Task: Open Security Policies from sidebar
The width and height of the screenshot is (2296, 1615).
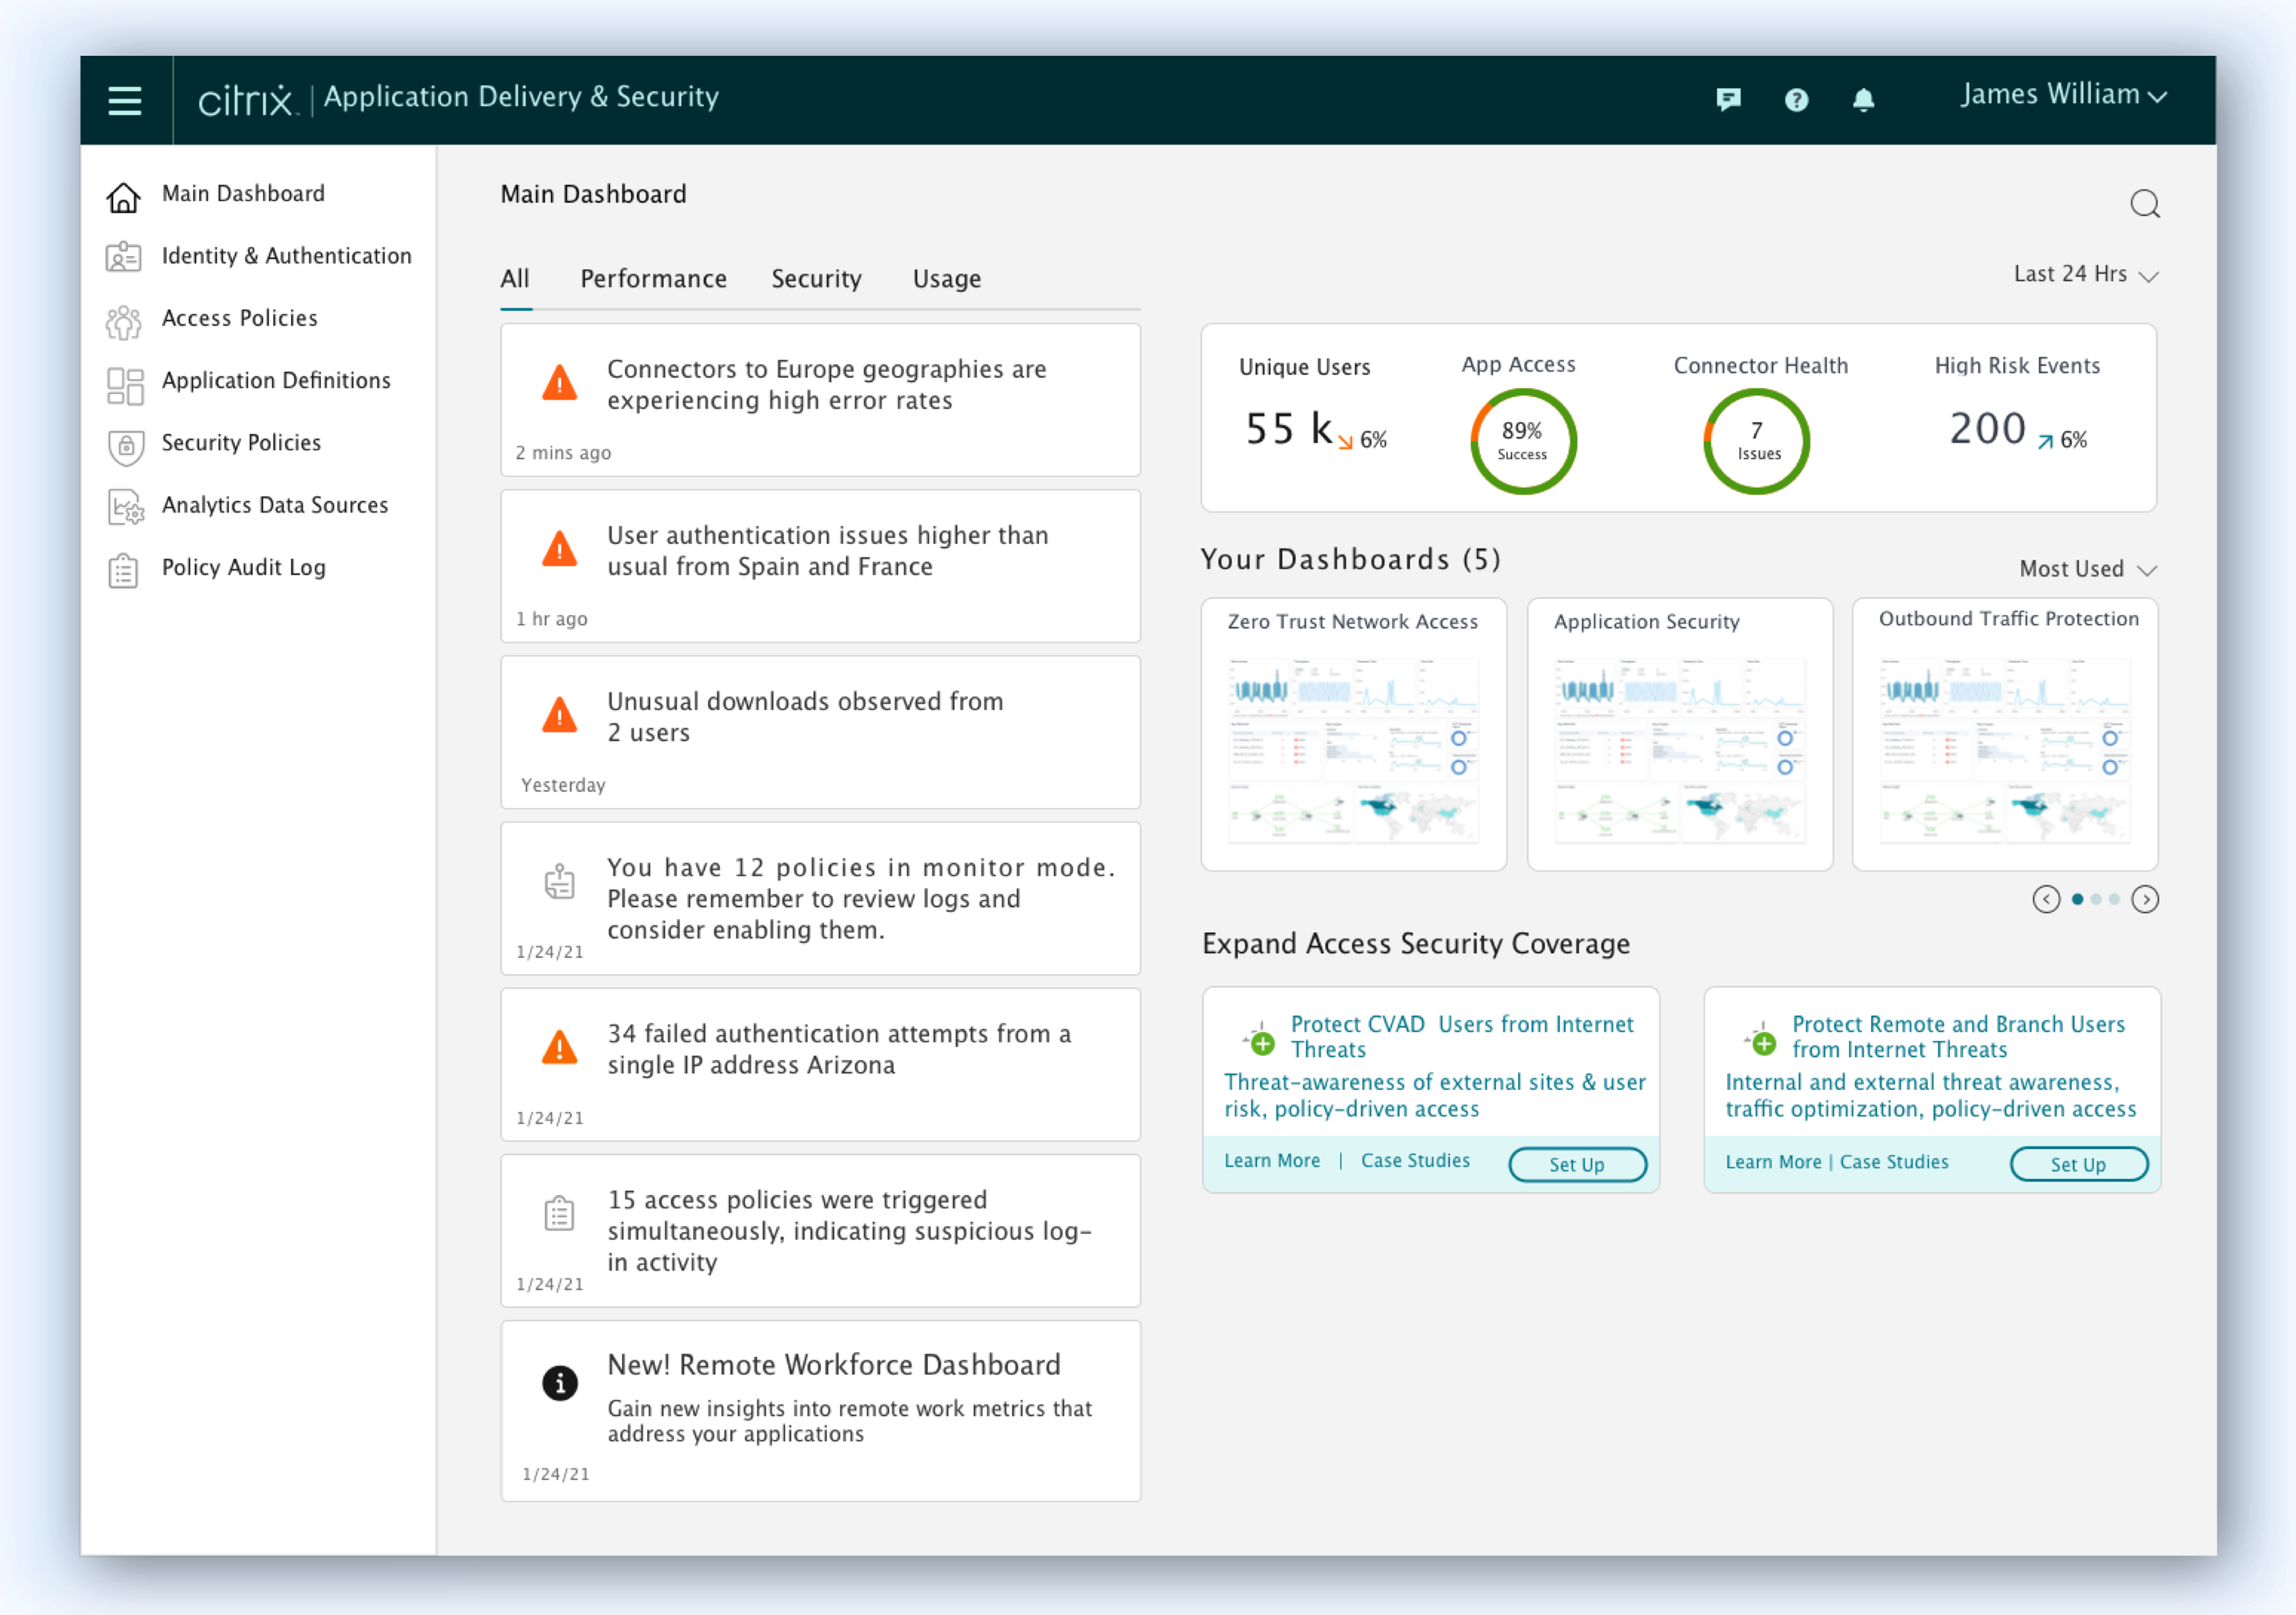Action: click(241, 443)
